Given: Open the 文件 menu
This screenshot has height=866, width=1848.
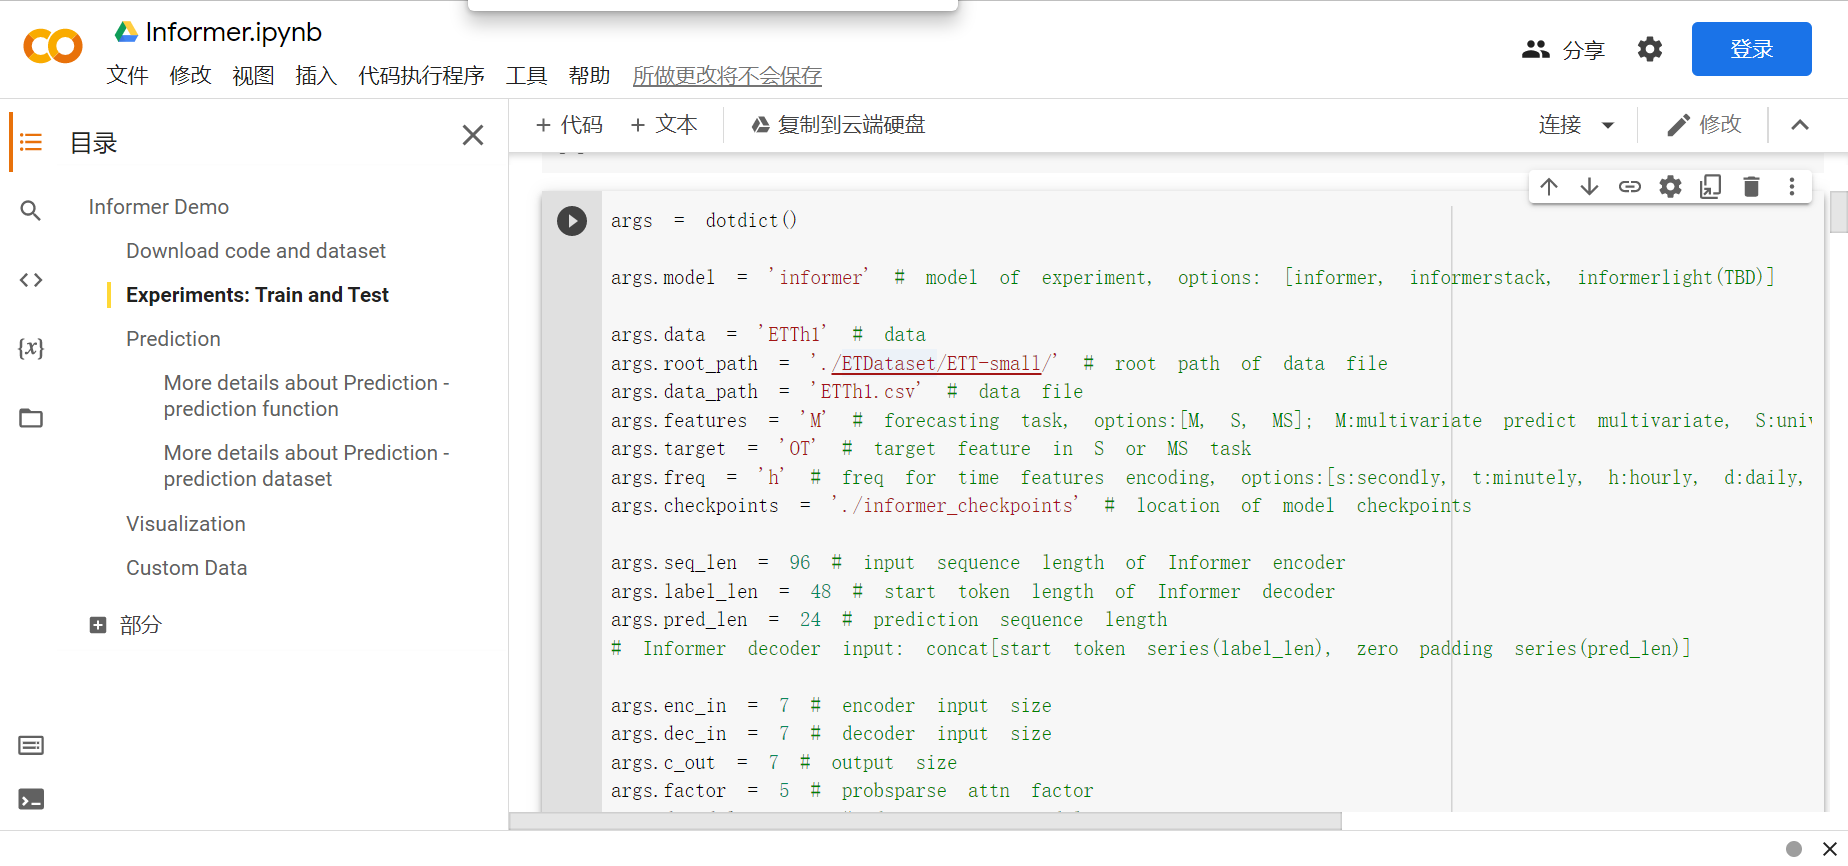Looking at the screenshot, I should 127,75.
